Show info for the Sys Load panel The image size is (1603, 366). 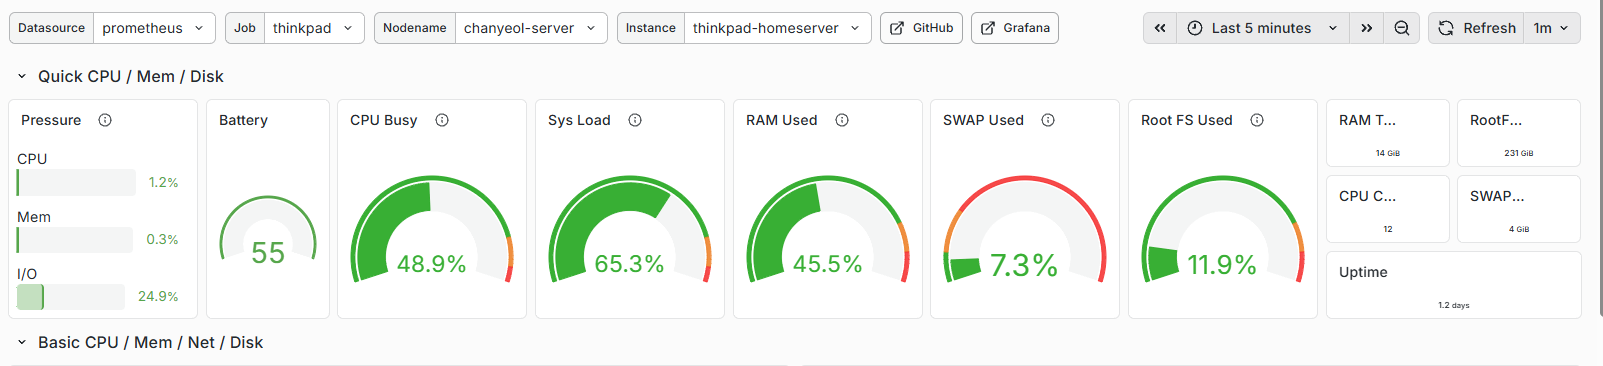[635, 120]
